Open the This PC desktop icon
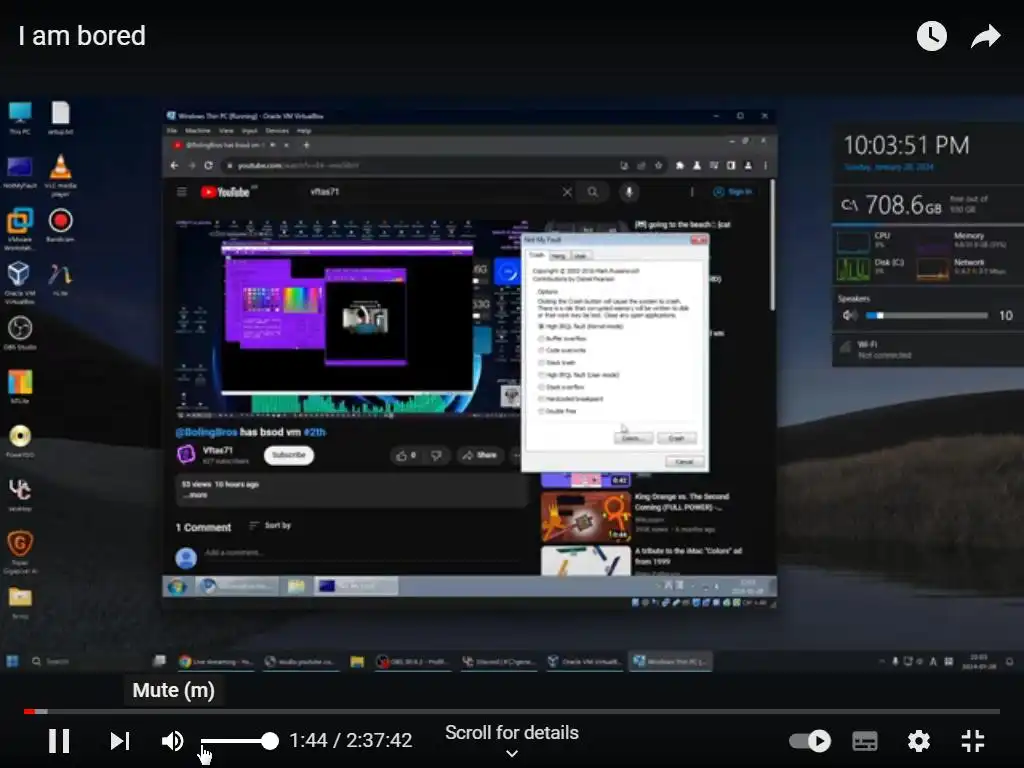 (x=20, y=118)
